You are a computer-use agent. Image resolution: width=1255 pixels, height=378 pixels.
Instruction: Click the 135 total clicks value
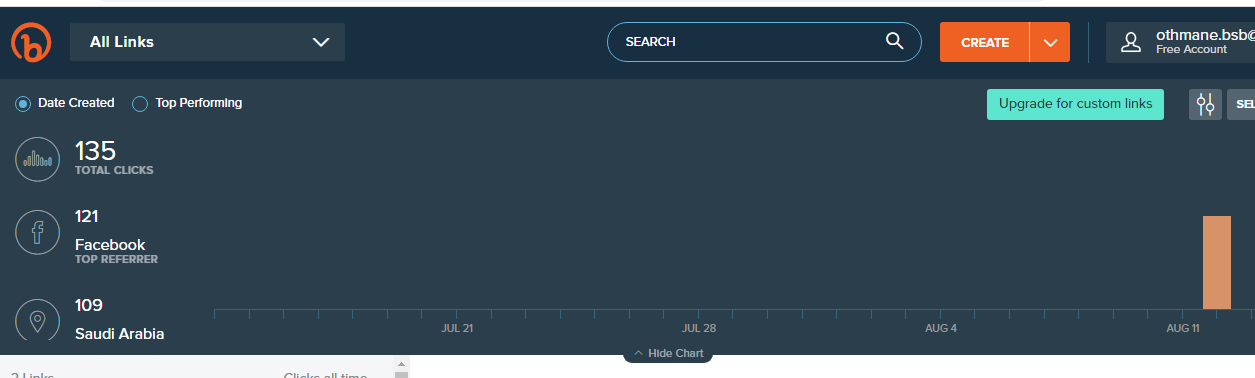click(96, 151)
